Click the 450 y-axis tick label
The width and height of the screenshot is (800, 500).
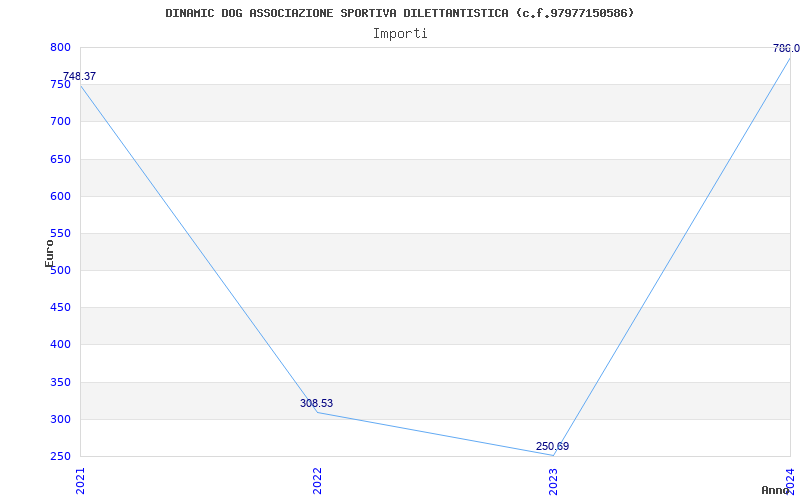(60, 308)
